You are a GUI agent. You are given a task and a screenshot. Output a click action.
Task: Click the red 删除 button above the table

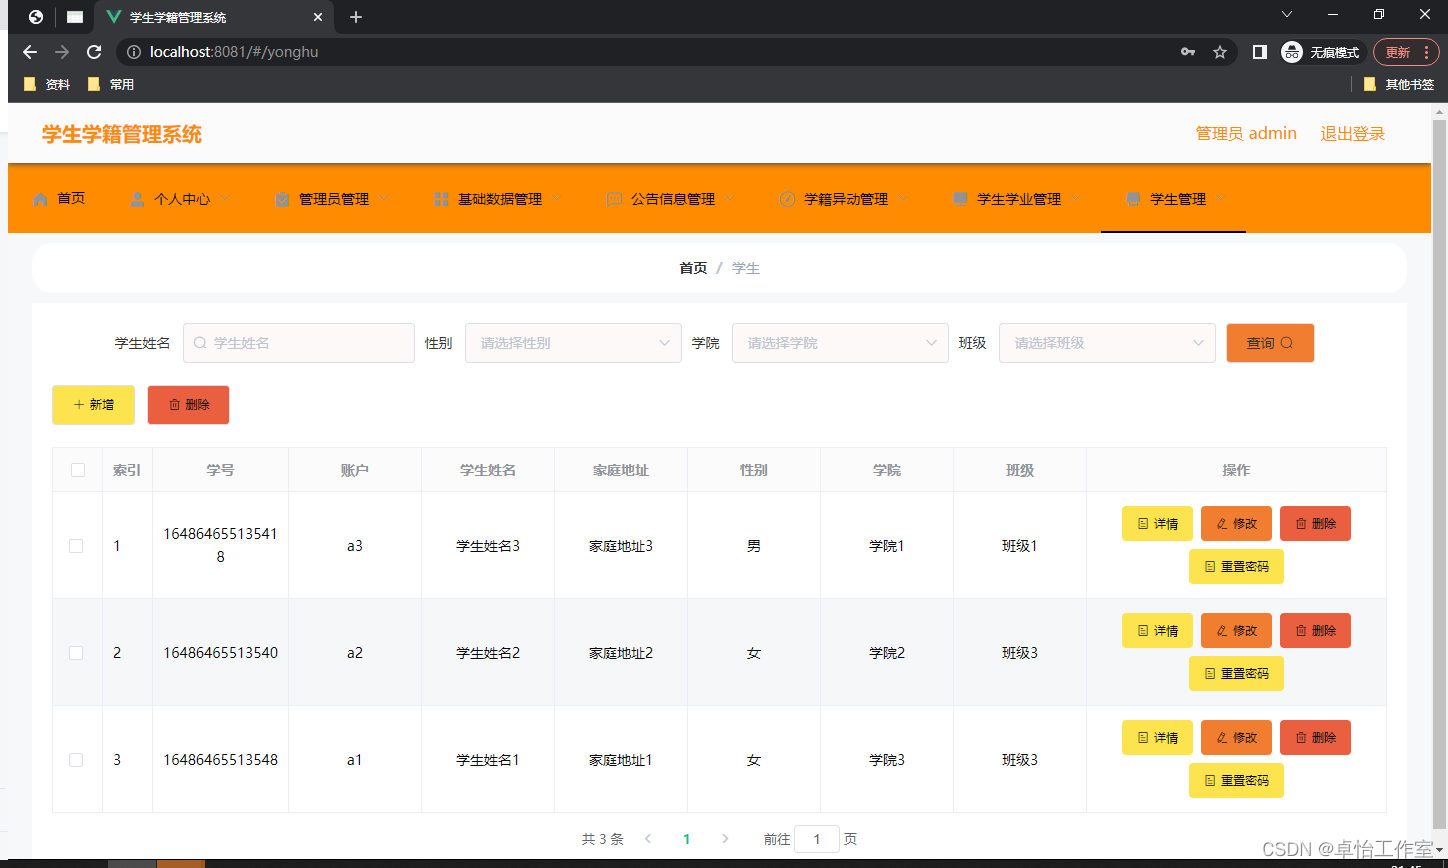(188, 405)
